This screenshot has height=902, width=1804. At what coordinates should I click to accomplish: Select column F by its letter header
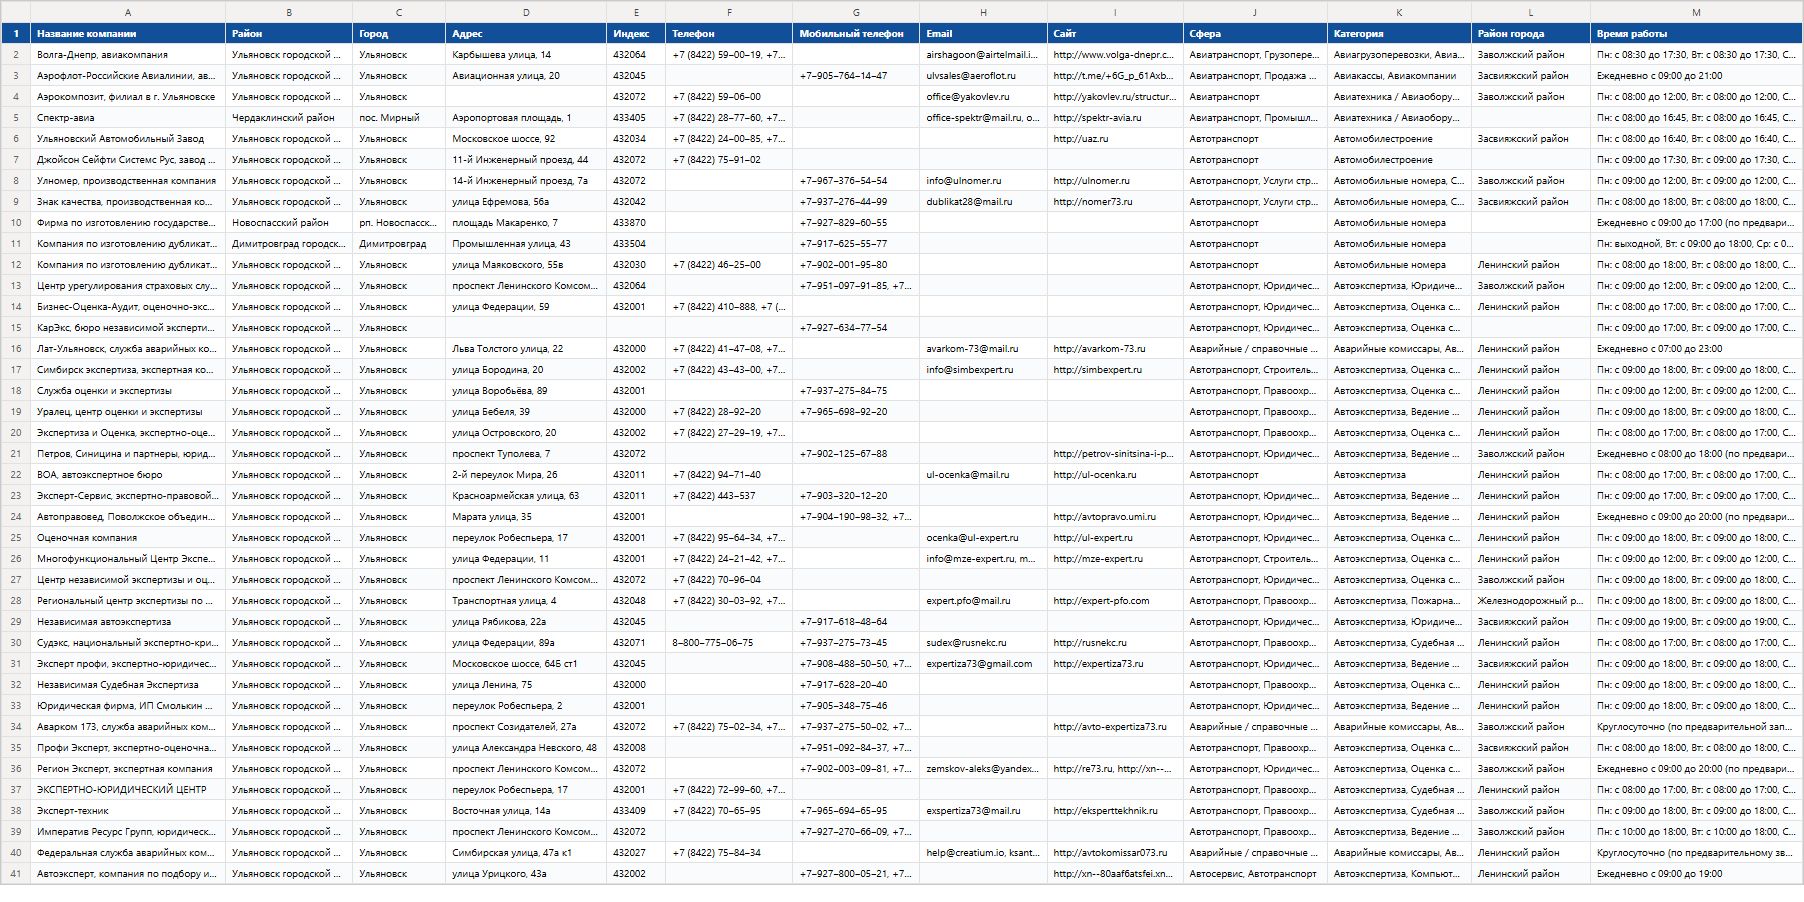point(729,13)
